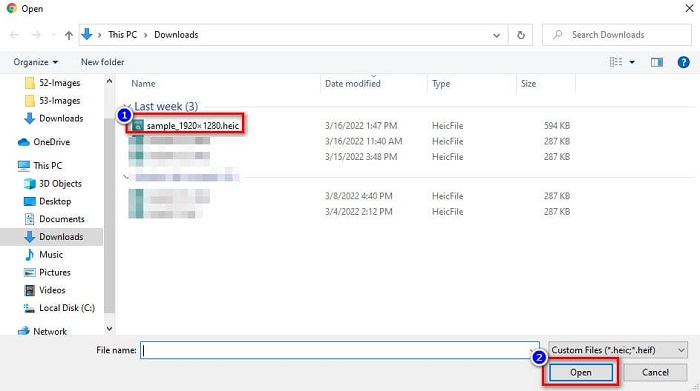Click the OneDrive cloud icon
700x391 pixels.
click(23, 142)
